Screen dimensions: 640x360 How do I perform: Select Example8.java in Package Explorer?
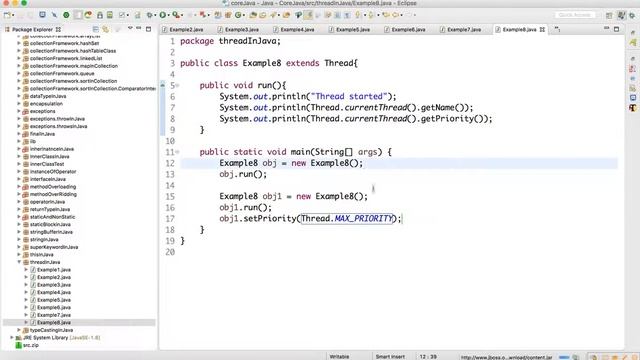pyautogui.click(x=53, y=322)
